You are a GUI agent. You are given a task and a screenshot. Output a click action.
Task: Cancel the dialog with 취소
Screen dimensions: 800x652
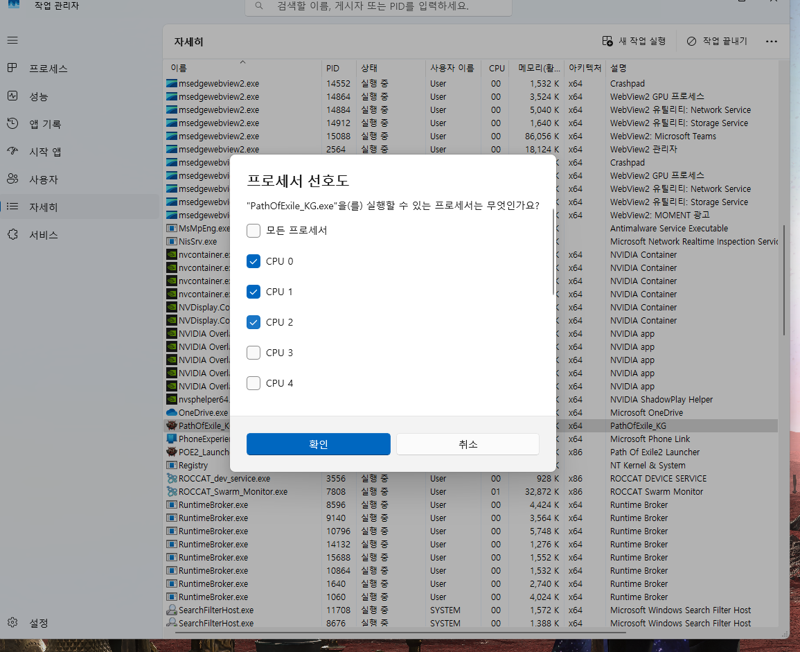(x=468, y=444)
